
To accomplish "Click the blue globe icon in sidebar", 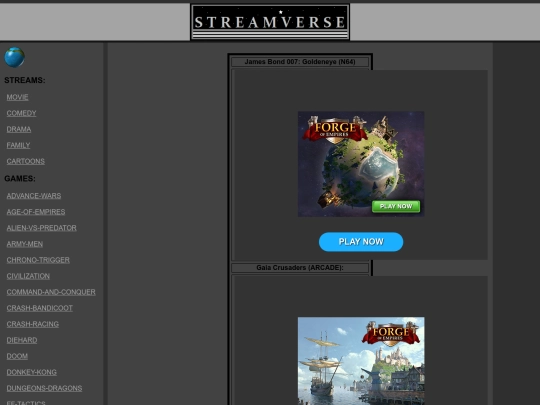I will pyautogui.click(x=14, y=57).
